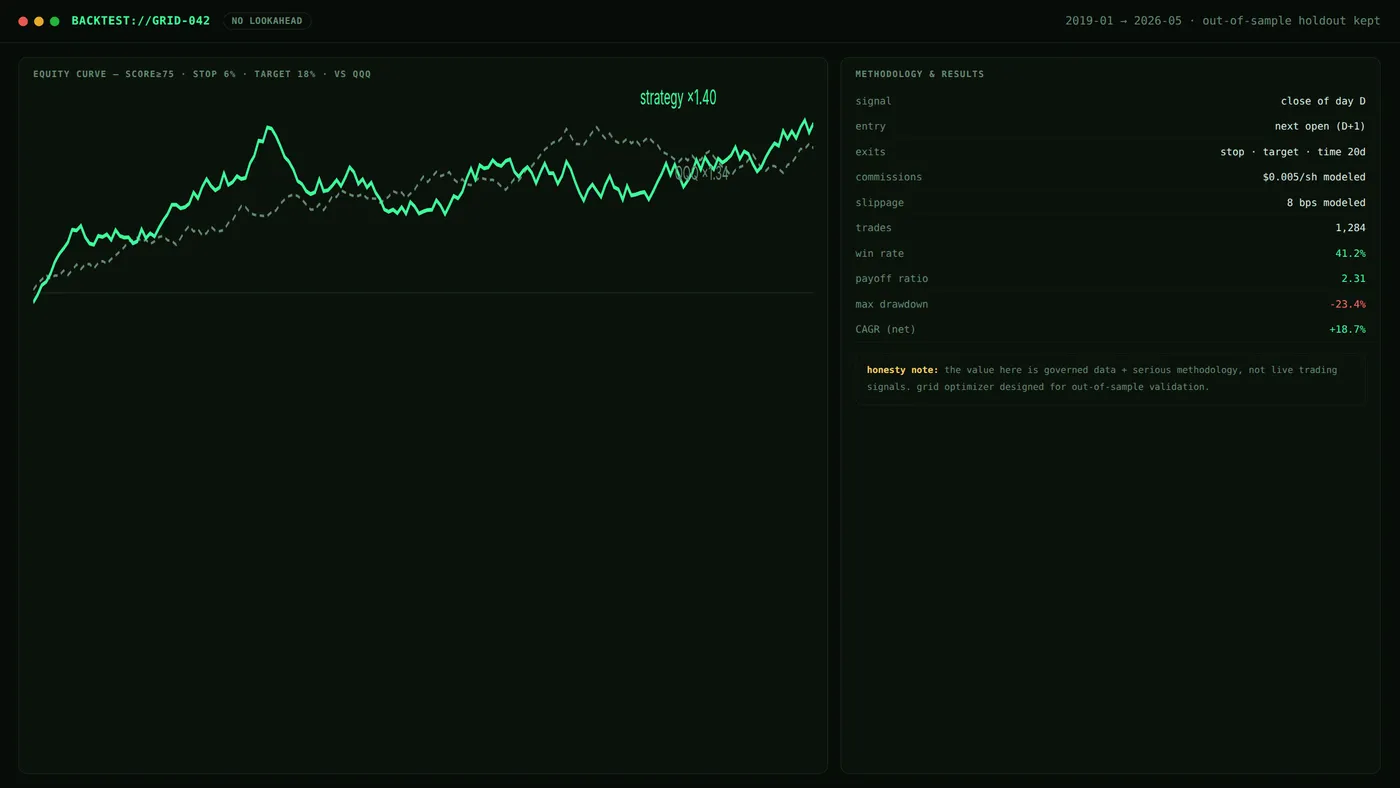Click the signal row label
This screenshot has height=788, width=1400.
tap(873, 101)
